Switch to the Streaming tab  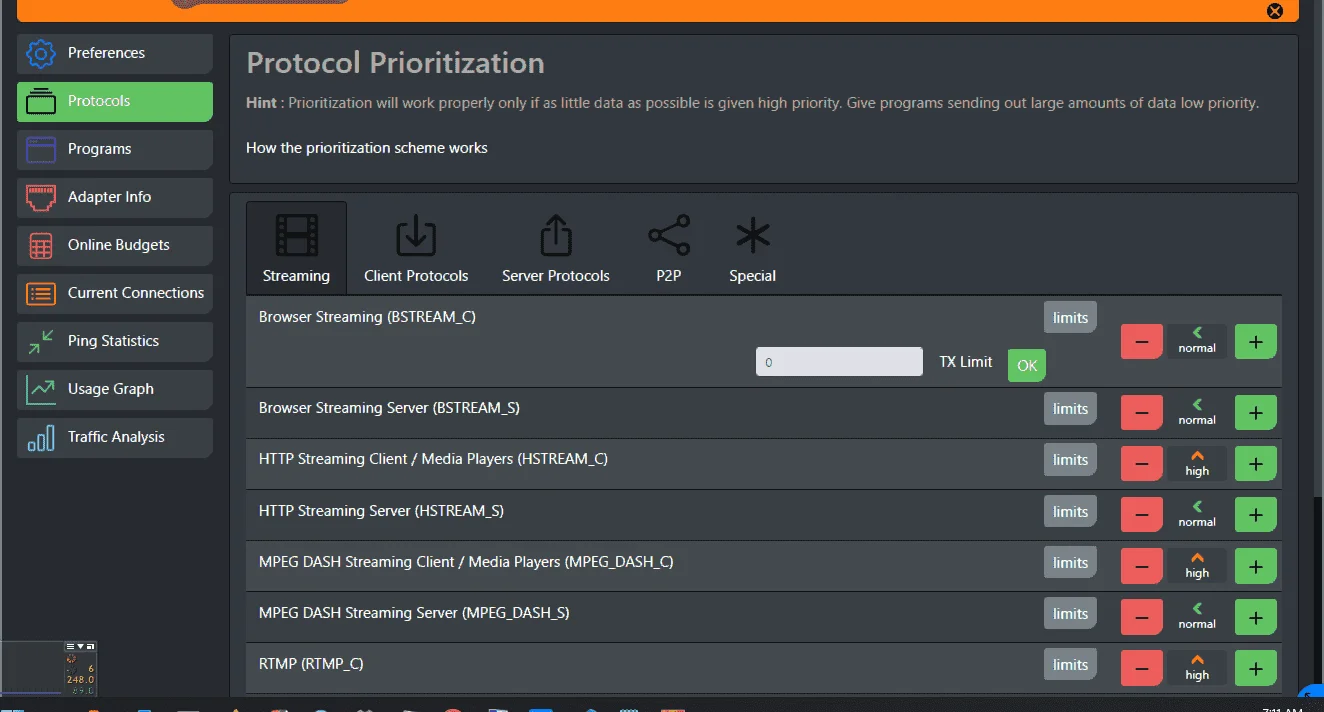(x=296, y=248)
